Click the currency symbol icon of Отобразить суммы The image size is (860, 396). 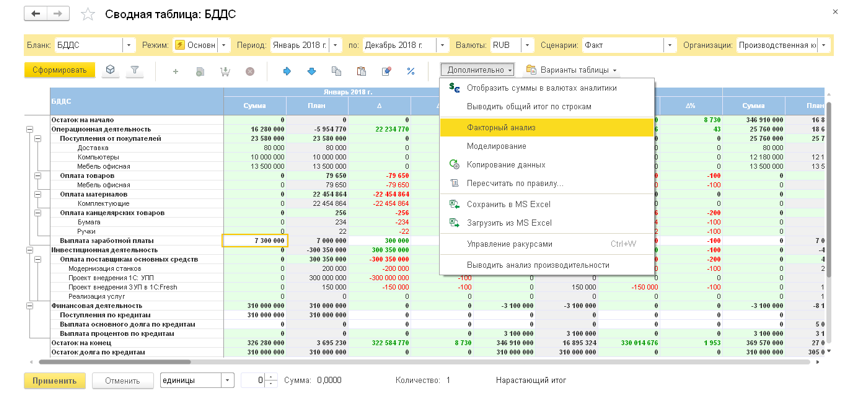coord(454,88)
